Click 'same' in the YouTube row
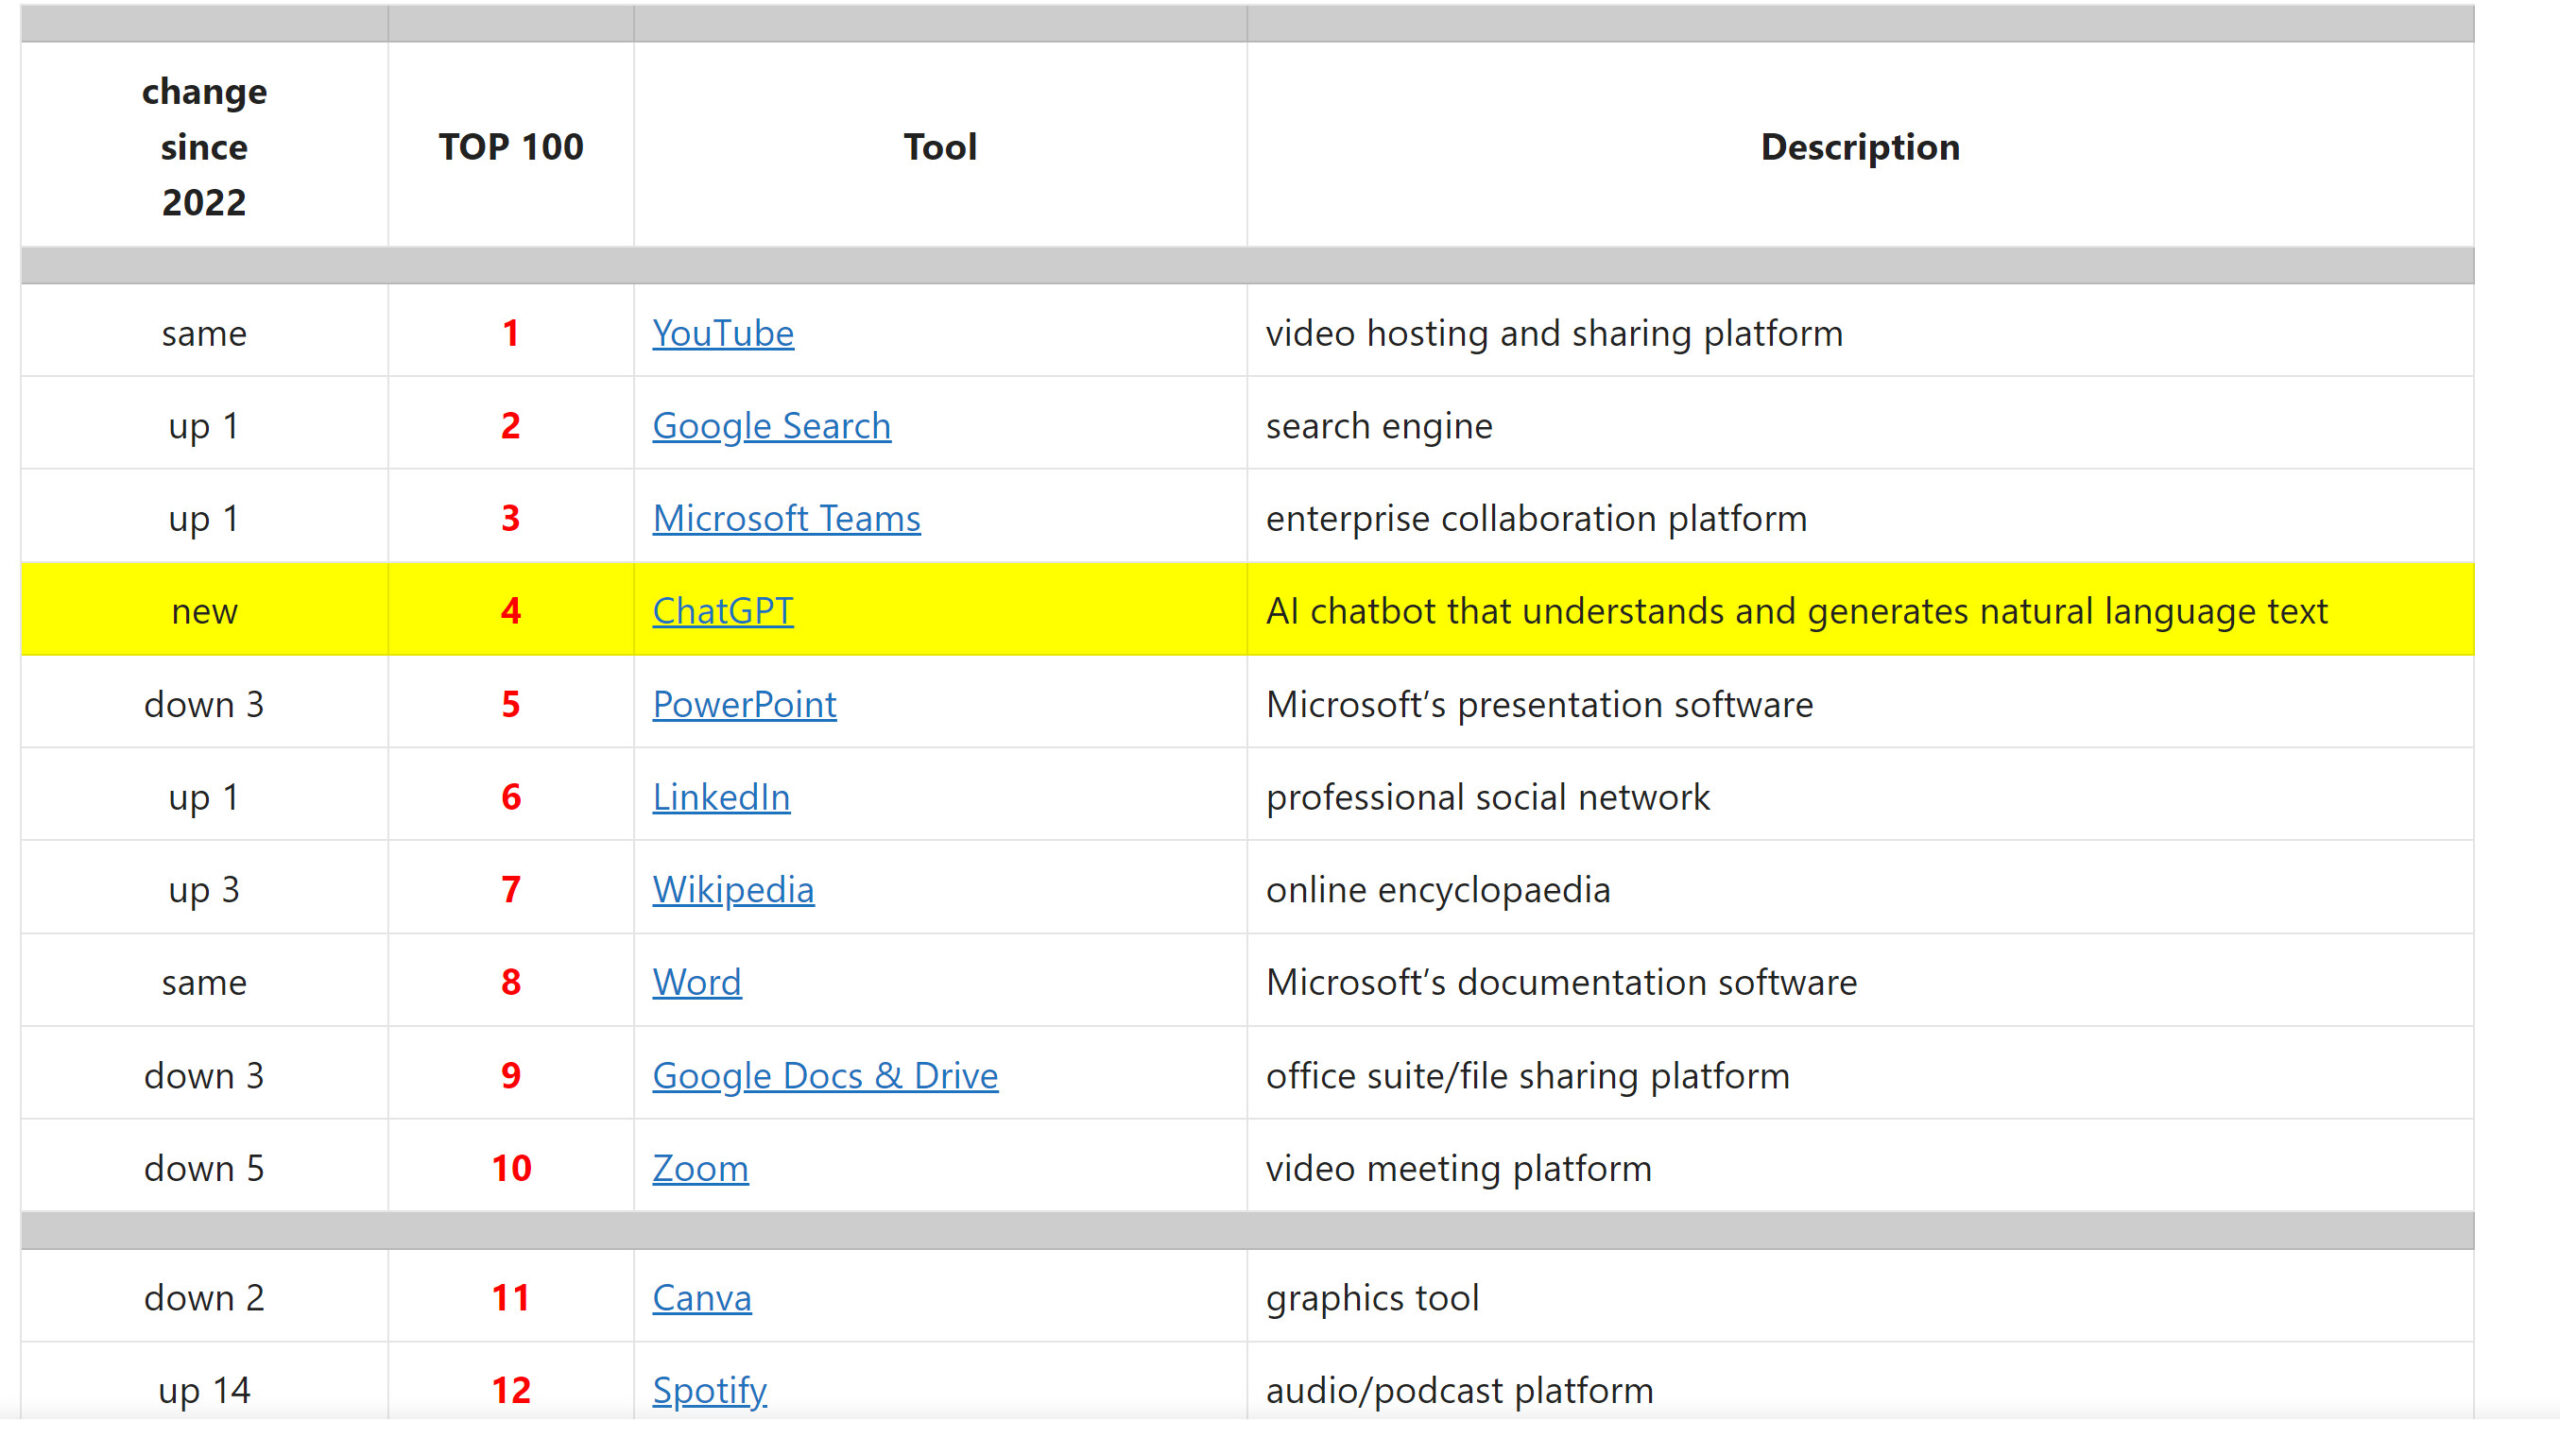 click(x=204, y=333)
